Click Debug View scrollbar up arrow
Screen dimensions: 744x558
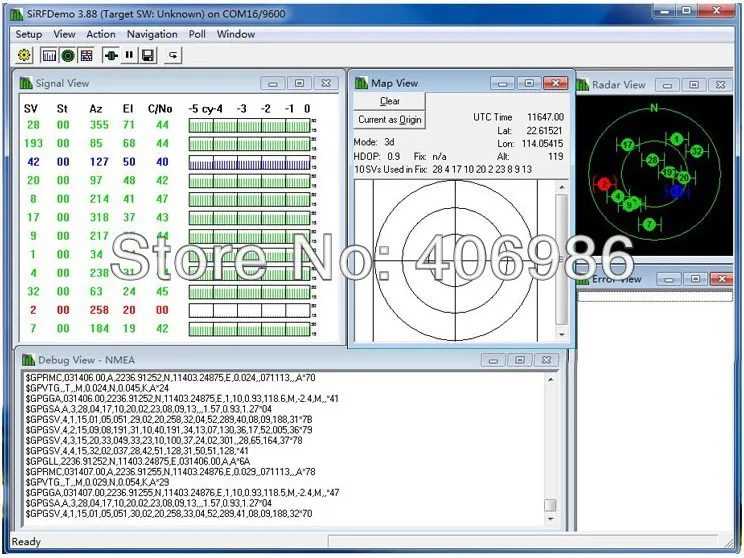point(550,380)
